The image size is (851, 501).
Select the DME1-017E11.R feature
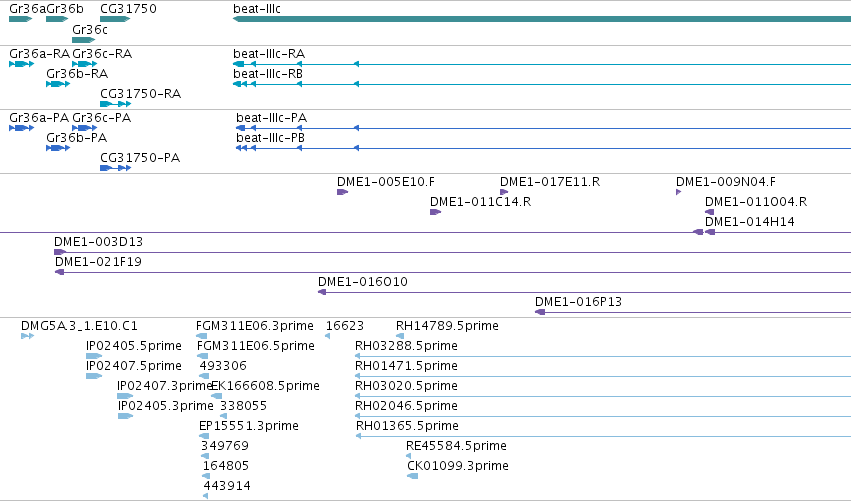pos(504,192)
